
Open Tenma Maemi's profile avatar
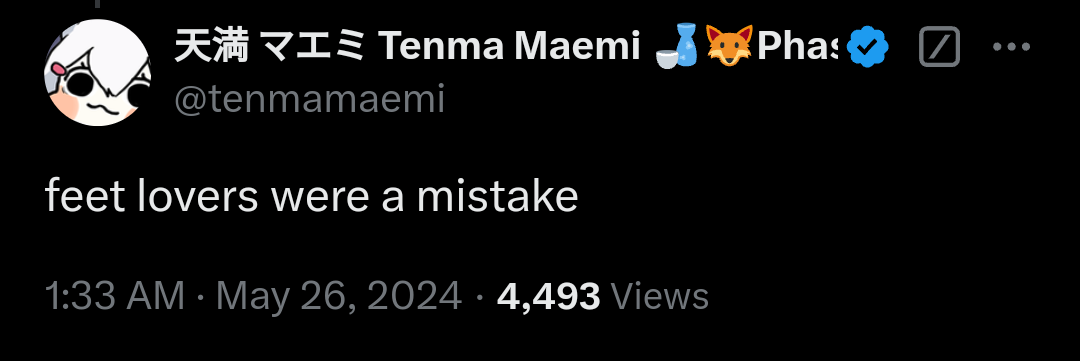coord(97,72)
